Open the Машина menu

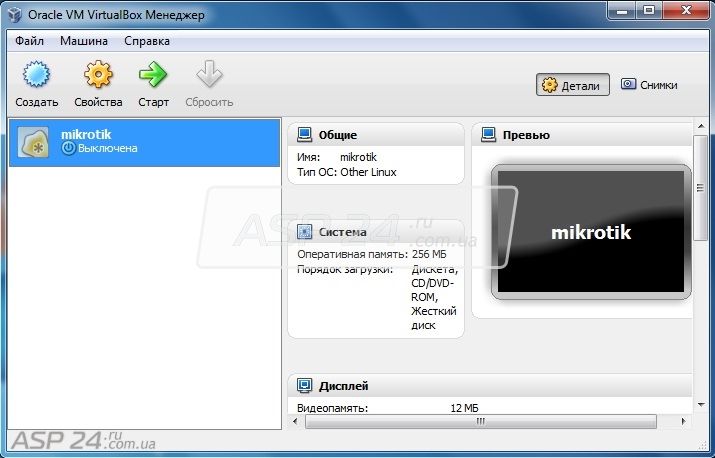(x=84, y=41)
